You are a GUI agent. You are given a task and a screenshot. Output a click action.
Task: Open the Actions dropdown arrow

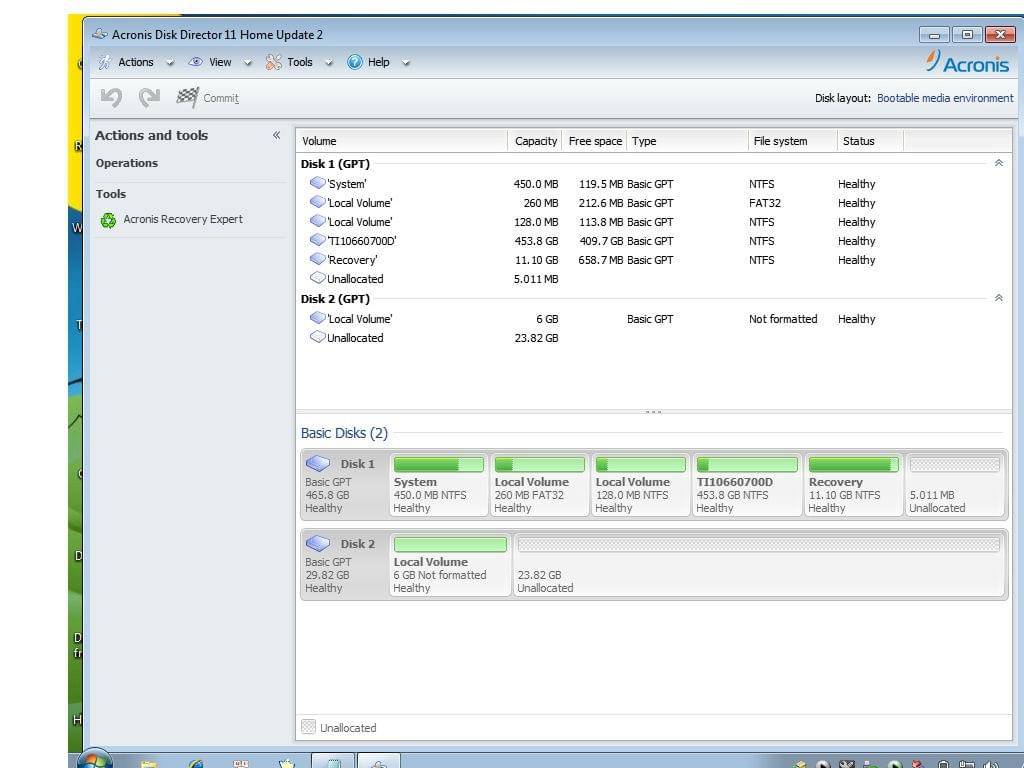[170, 63]
